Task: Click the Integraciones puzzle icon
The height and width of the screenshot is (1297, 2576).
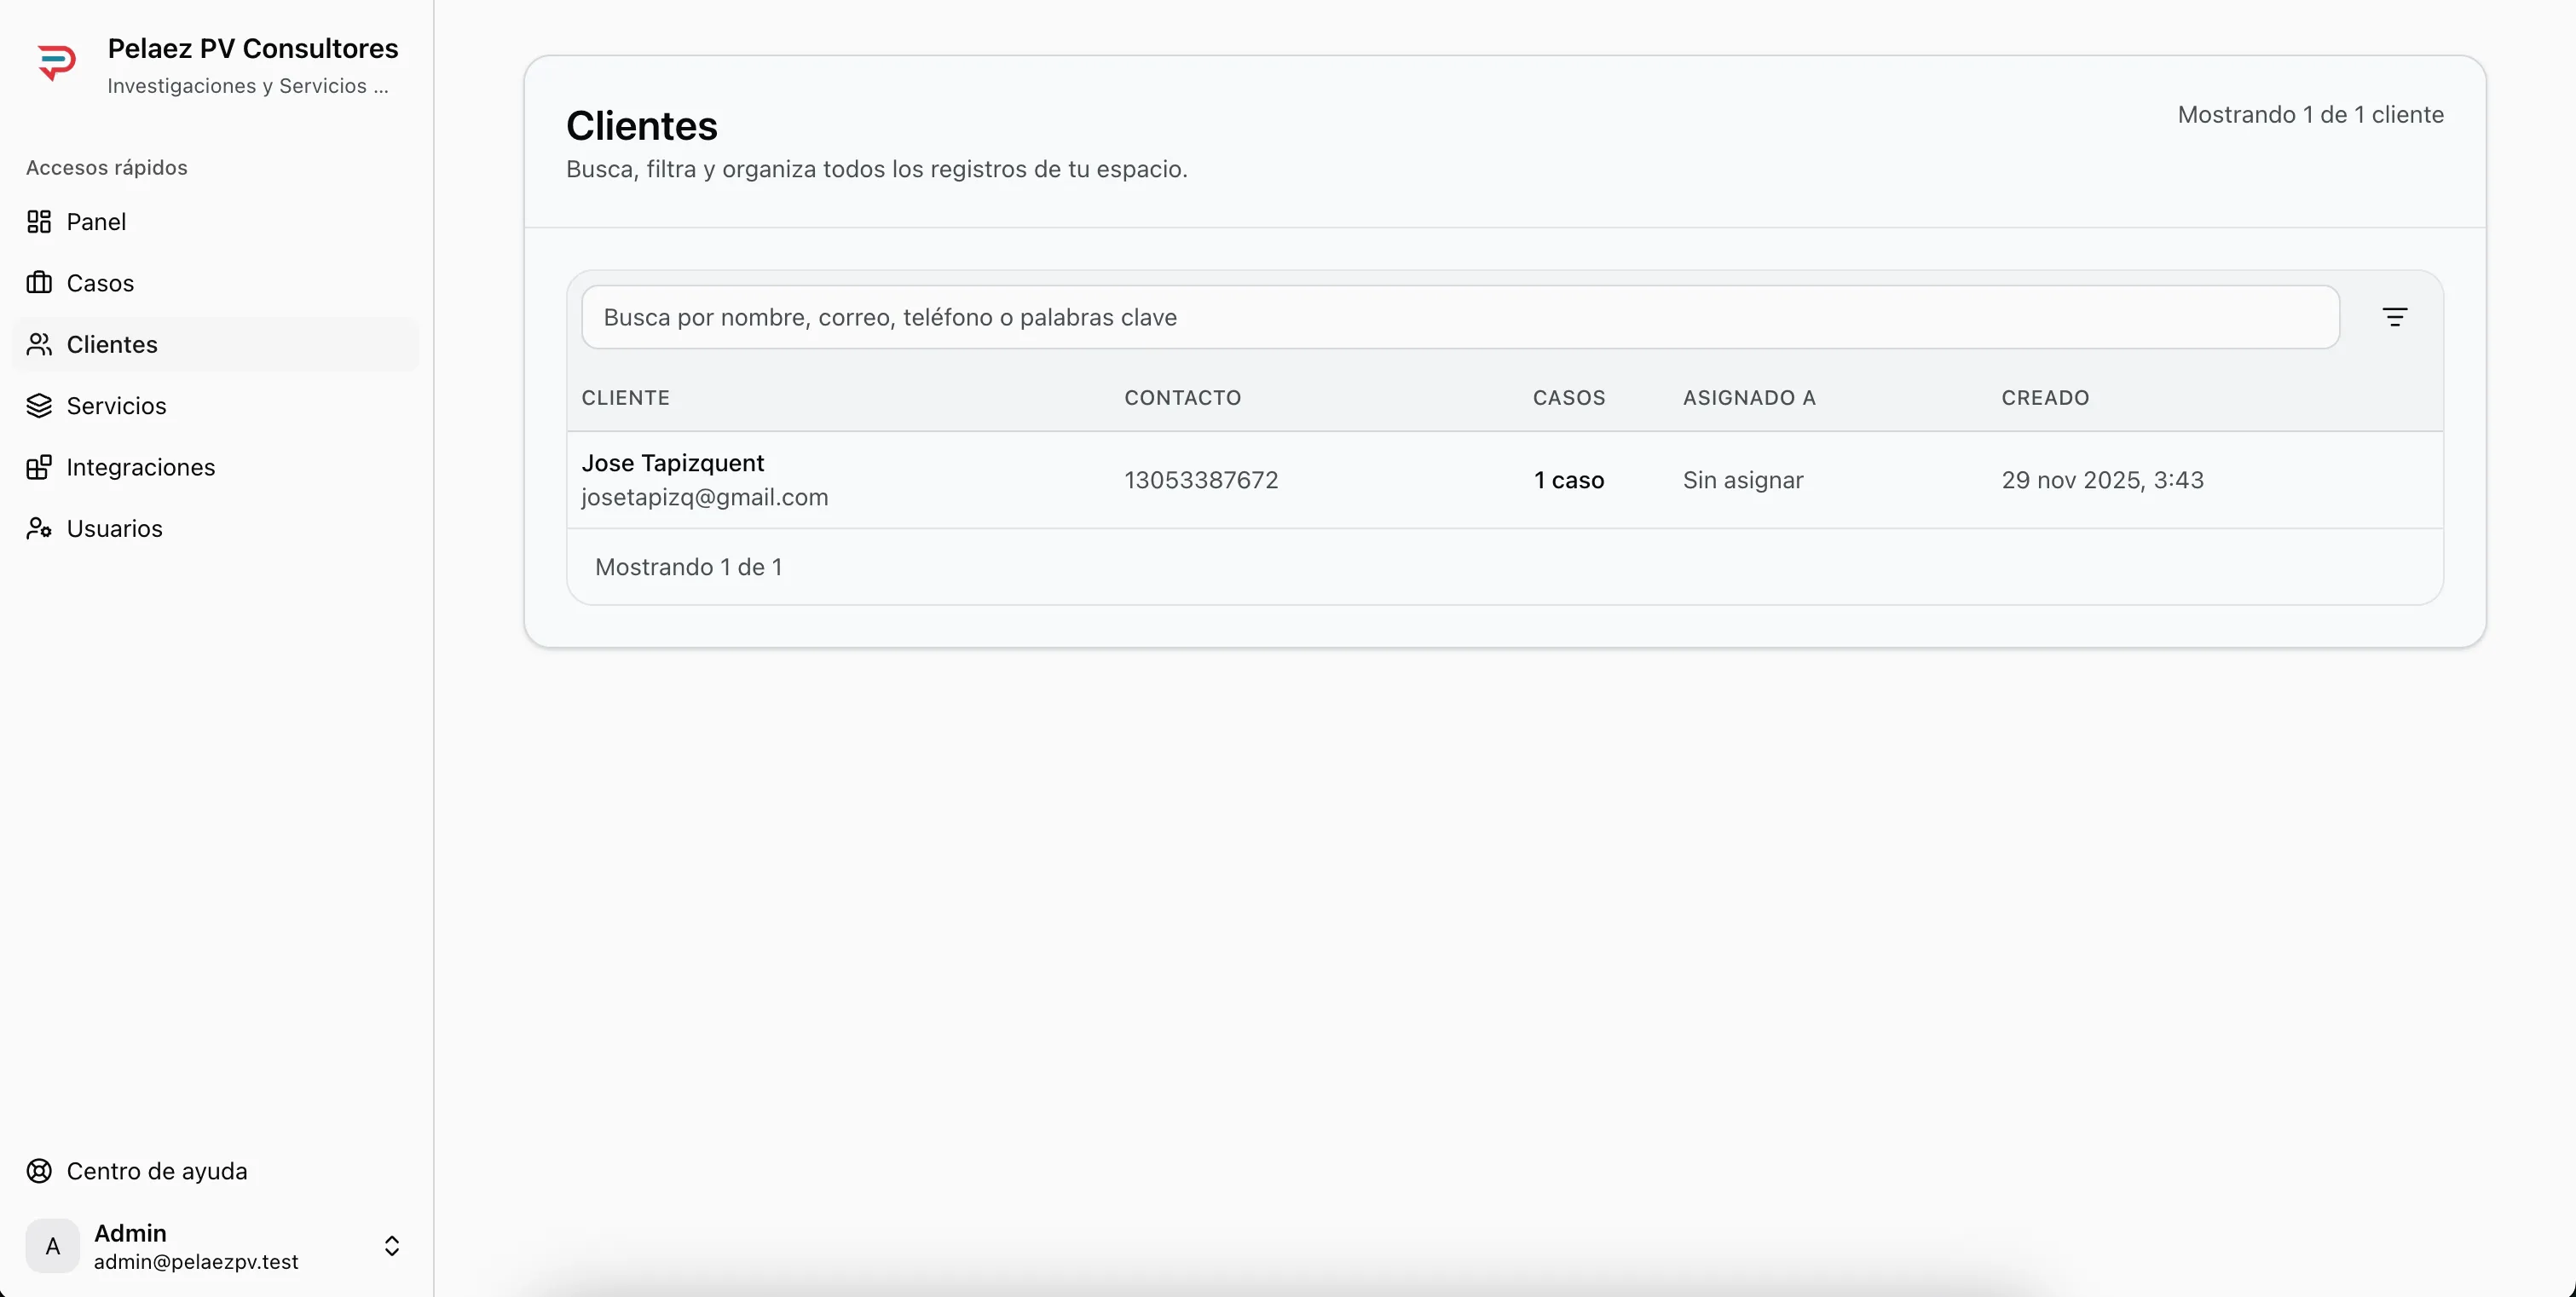Action: 39,467
